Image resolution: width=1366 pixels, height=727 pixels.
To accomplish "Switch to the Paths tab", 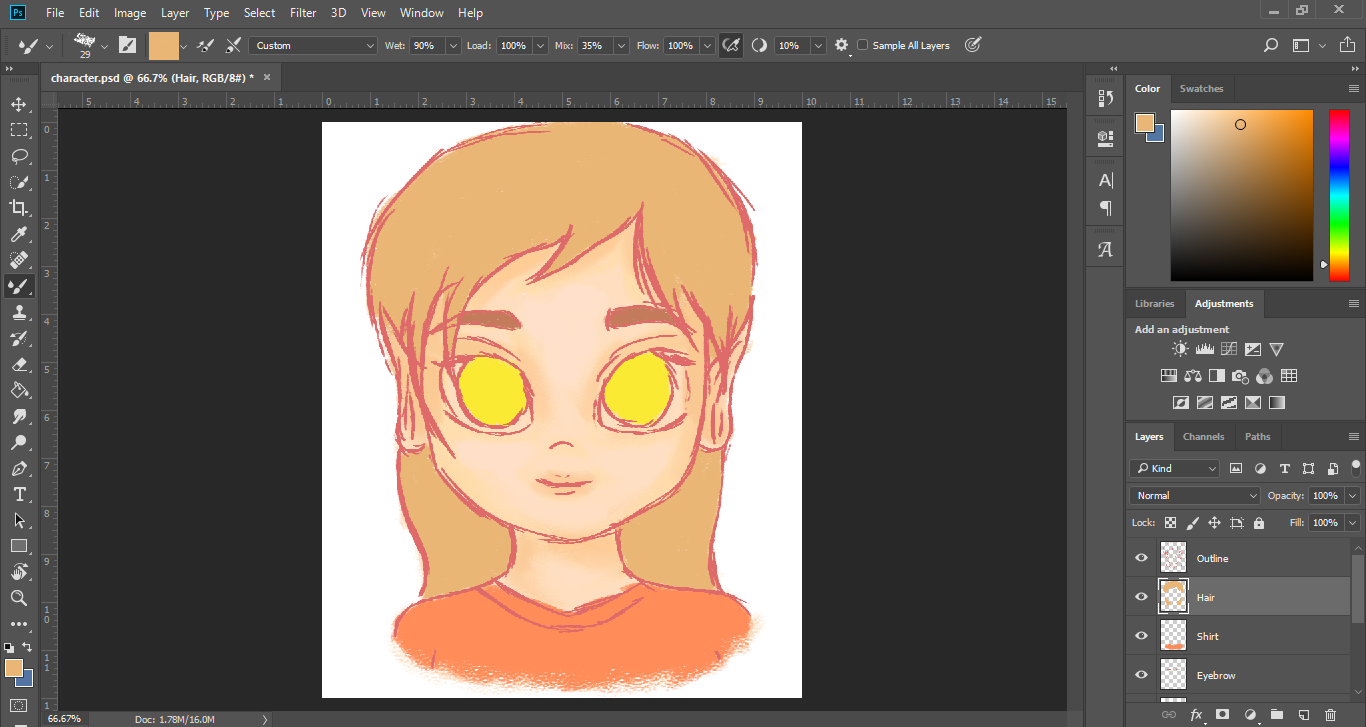I will tap(1258, 436).
